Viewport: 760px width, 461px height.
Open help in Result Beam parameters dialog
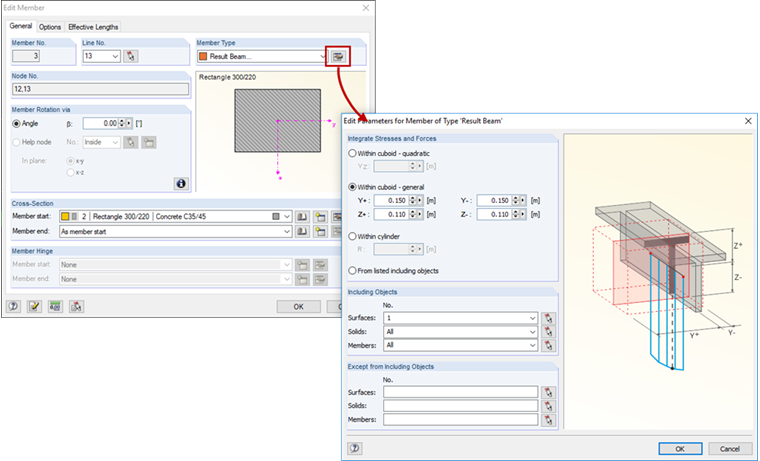[355, 448]
